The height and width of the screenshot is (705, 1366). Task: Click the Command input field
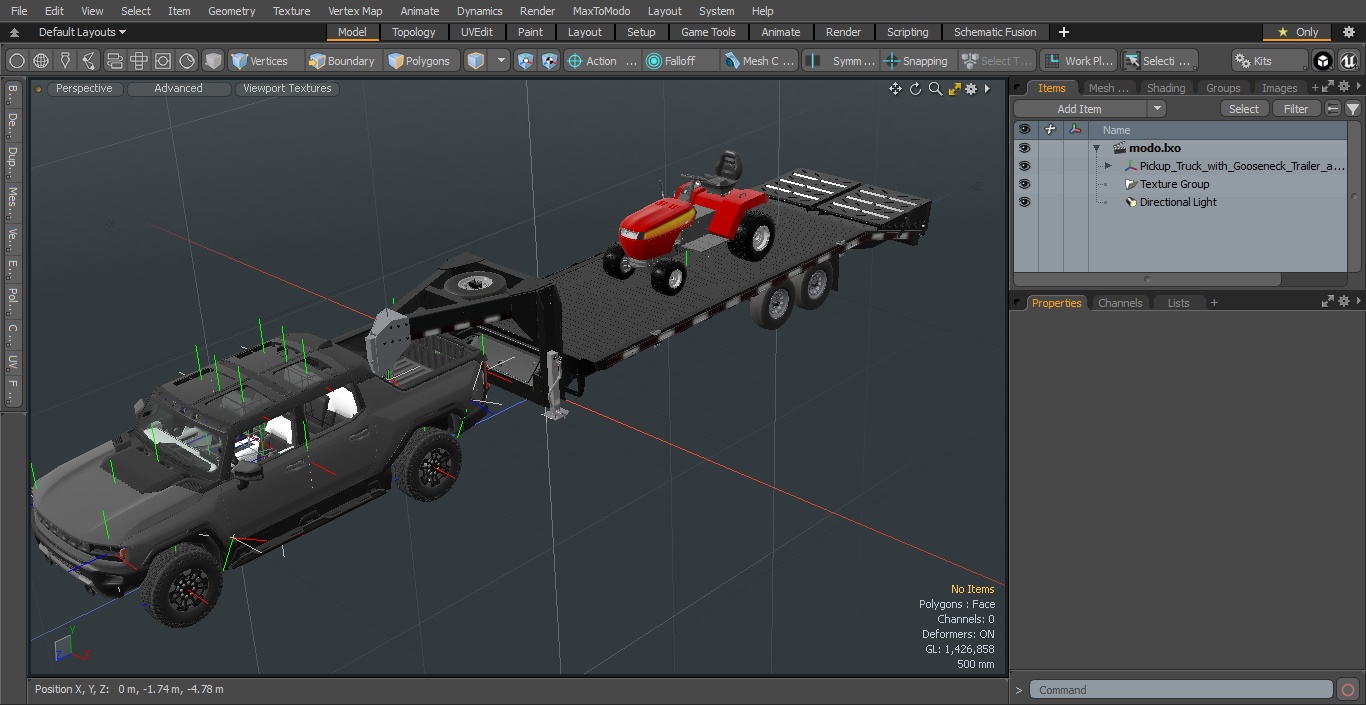point(1181,690)
